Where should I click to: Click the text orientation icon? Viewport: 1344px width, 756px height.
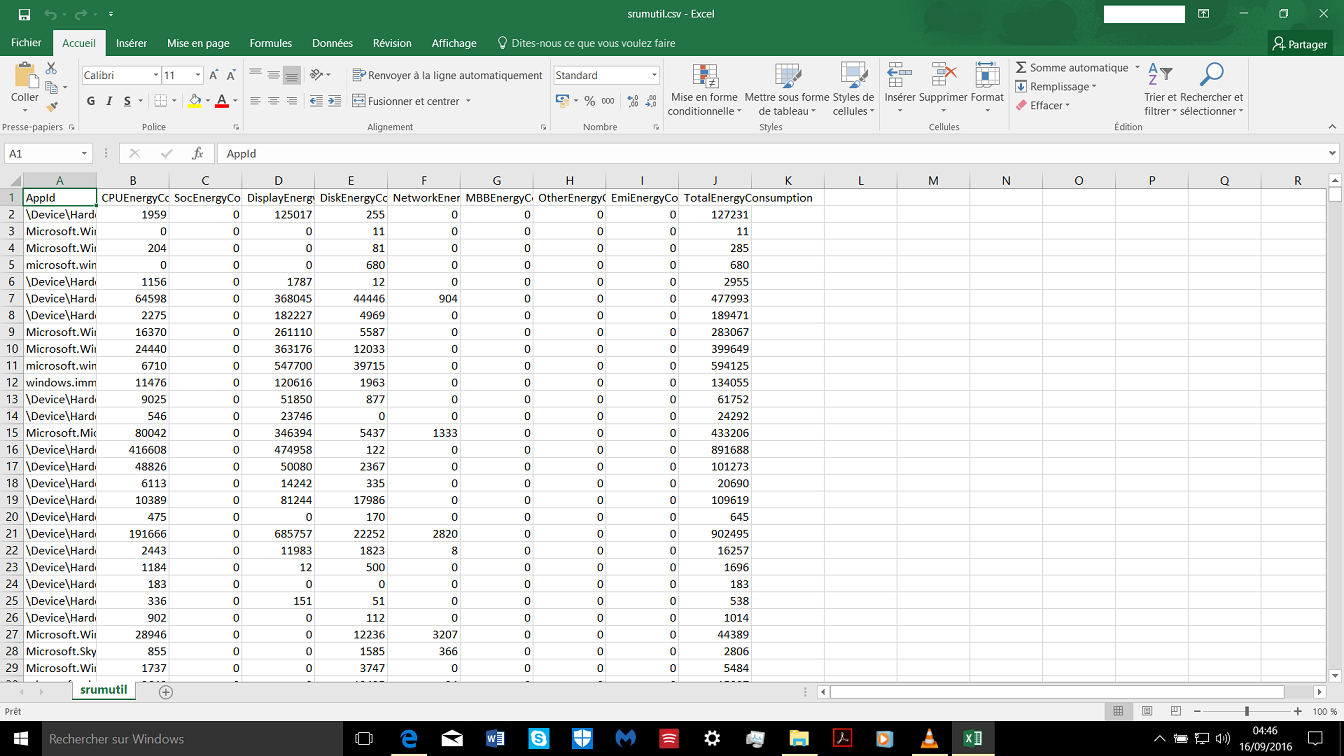317,75
